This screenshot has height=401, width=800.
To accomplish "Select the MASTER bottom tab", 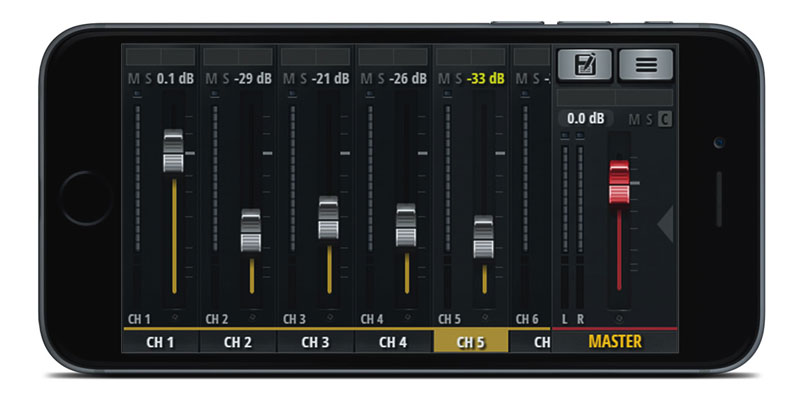I will [615, 341].
